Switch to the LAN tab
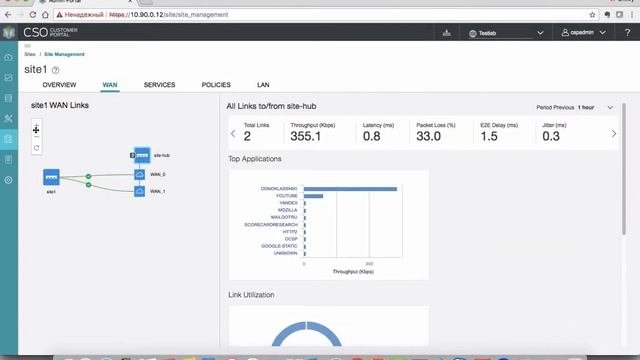The image size is (640, 360). (x=263, y=85)
